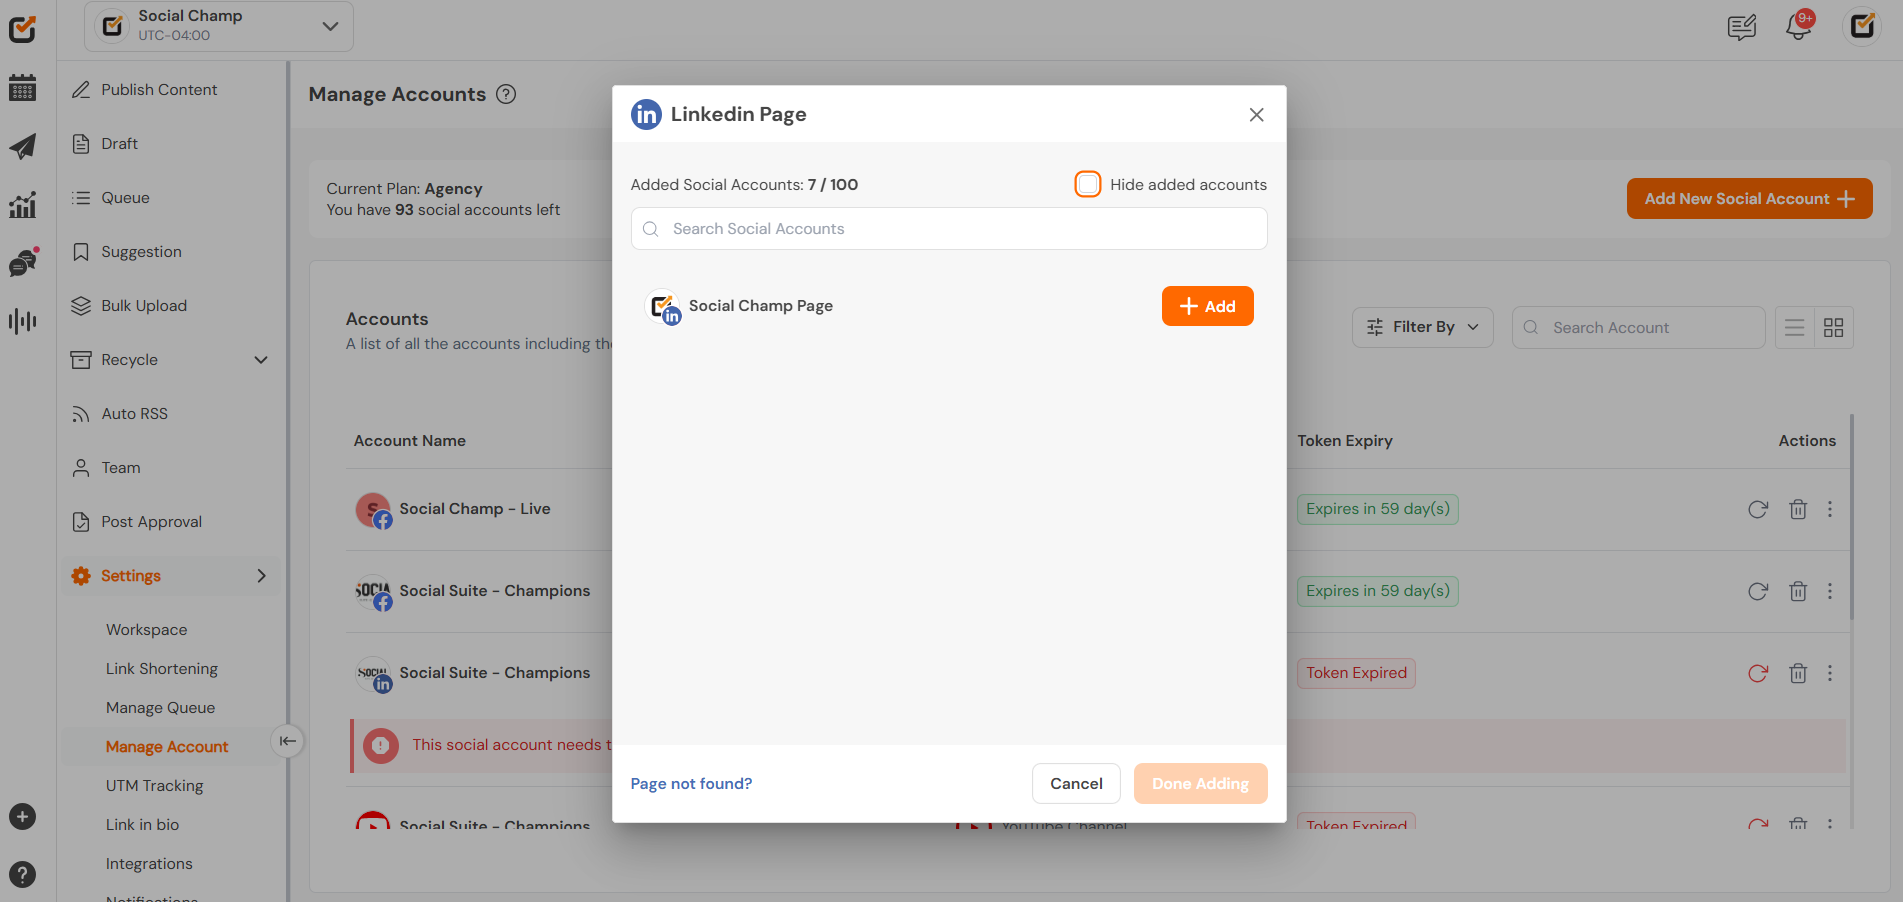Toggle Hide added accounts checkbox
Image resolution: width=1903 pixels, height=902 pixels.
1088,184
